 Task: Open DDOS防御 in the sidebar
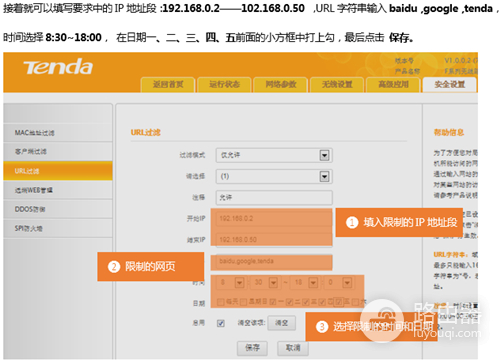pyautogui.click(x=58, y=209)
